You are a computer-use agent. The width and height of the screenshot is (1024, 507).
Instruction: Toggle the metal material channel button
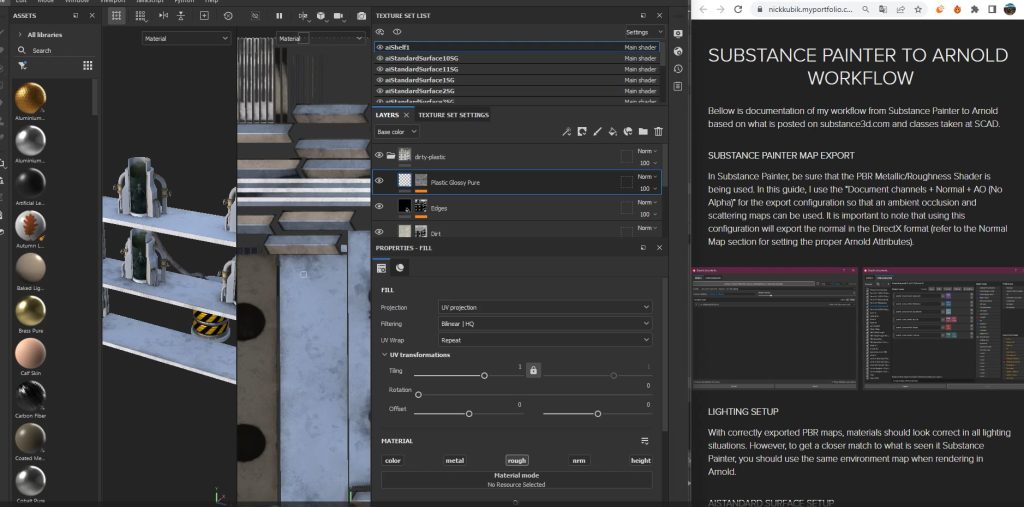[x=455, y=461]
